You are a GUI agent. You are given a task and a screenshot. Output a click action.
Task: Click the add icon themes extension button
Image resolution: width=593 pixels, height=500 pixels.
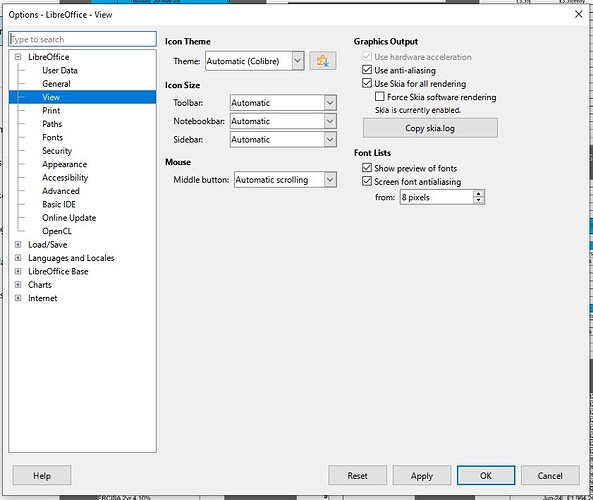(323, 61)
